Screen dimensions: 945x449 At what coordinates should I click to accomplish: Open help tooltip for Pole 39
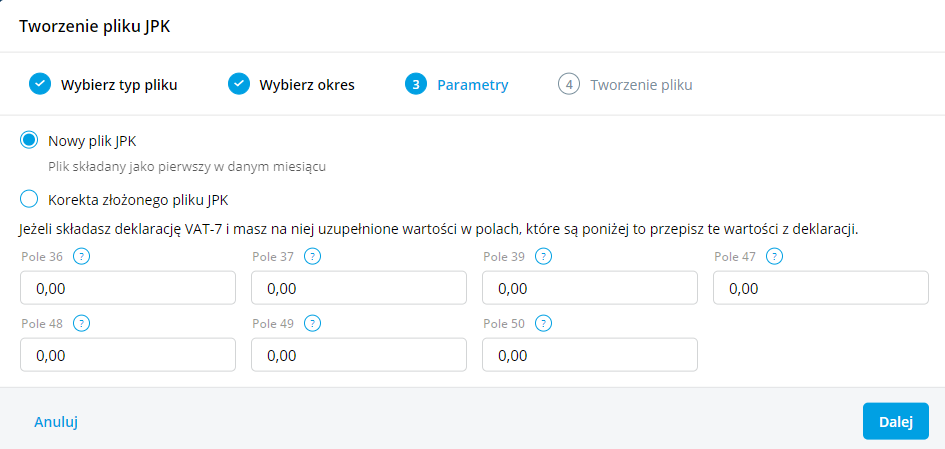click(544, 257)
